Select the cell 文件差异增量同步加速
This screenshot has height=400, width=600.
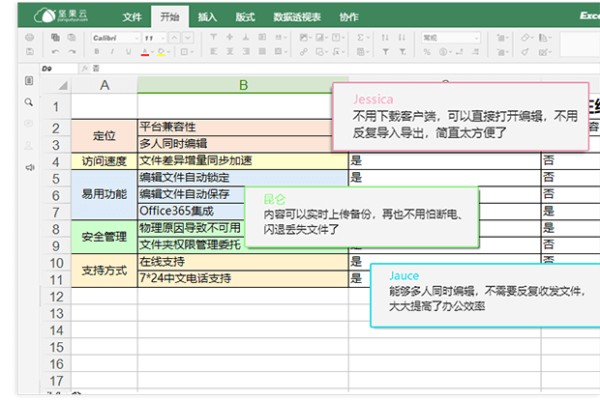[x=243, y=161]
